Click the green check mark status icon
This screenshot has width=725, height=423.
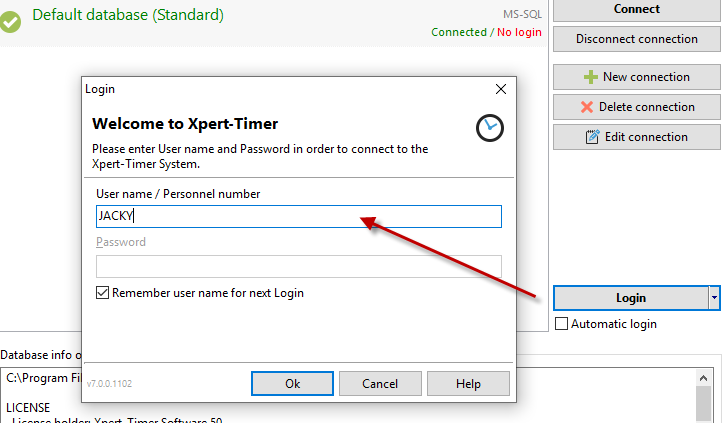11,20
